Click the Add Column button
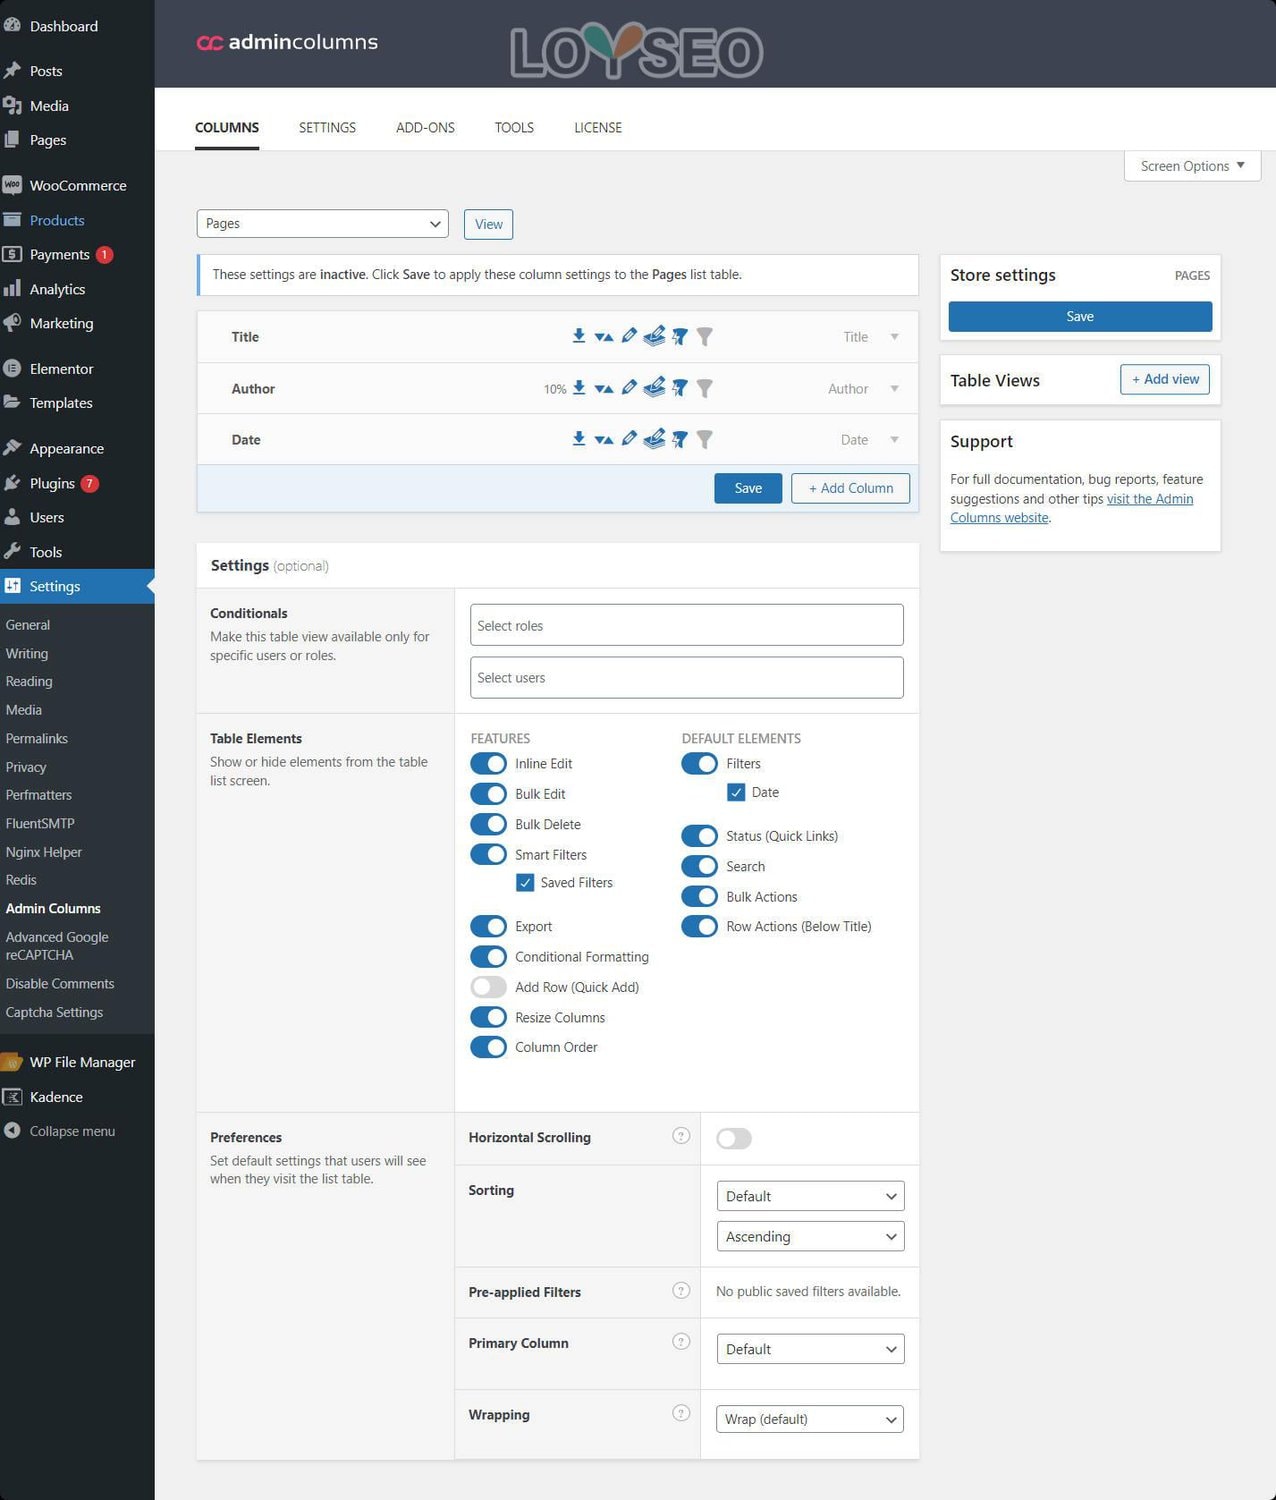Image resolution: width=1276 pixels, height=1500 pixels. pyautogui.click(x=851, y=488)
